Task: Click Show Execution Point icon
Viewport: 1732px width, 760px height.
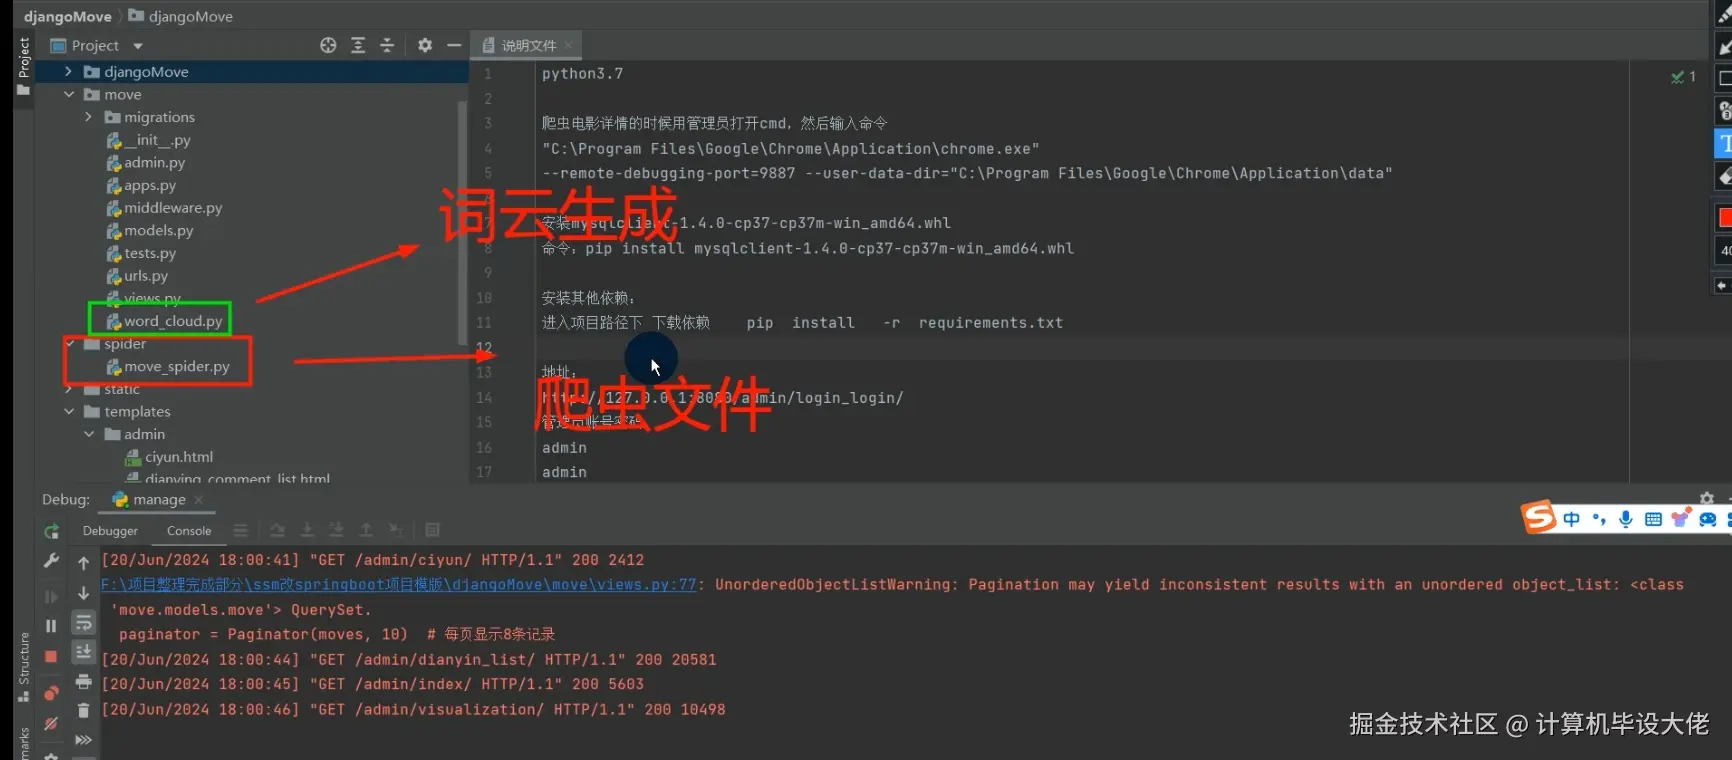Action: 240,531
